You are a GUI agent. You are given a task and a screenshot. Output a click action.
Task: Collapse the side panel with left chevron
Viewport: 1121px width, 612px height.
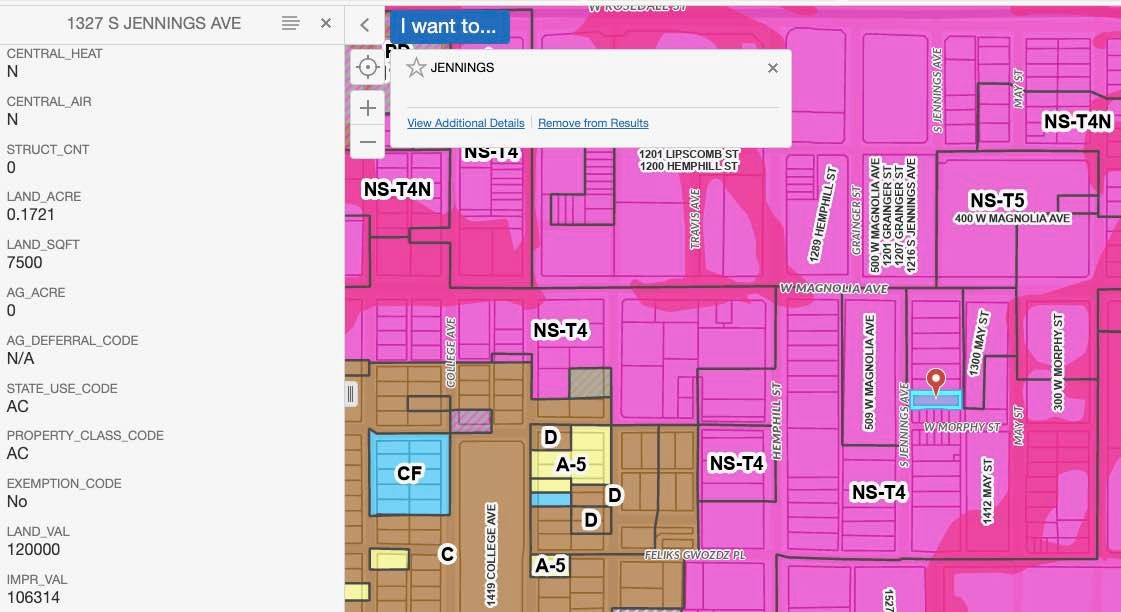point(365,25)
